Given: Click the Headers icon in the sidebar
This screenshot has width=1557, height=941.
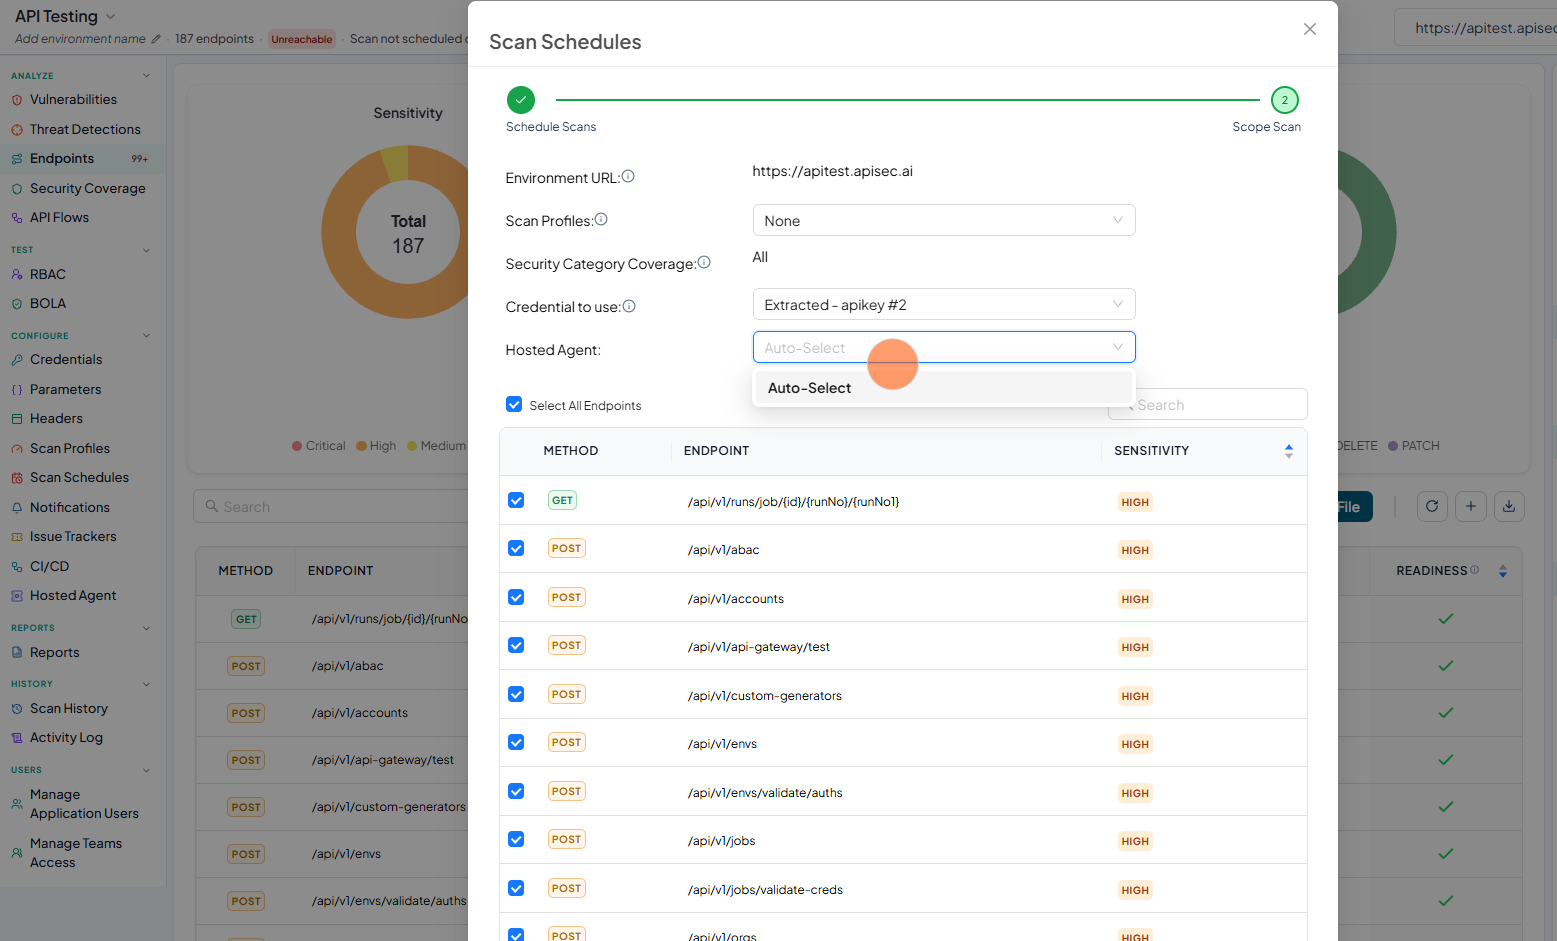Looking at the screenshot, I should pyautogui.click(x=17, y=419).
